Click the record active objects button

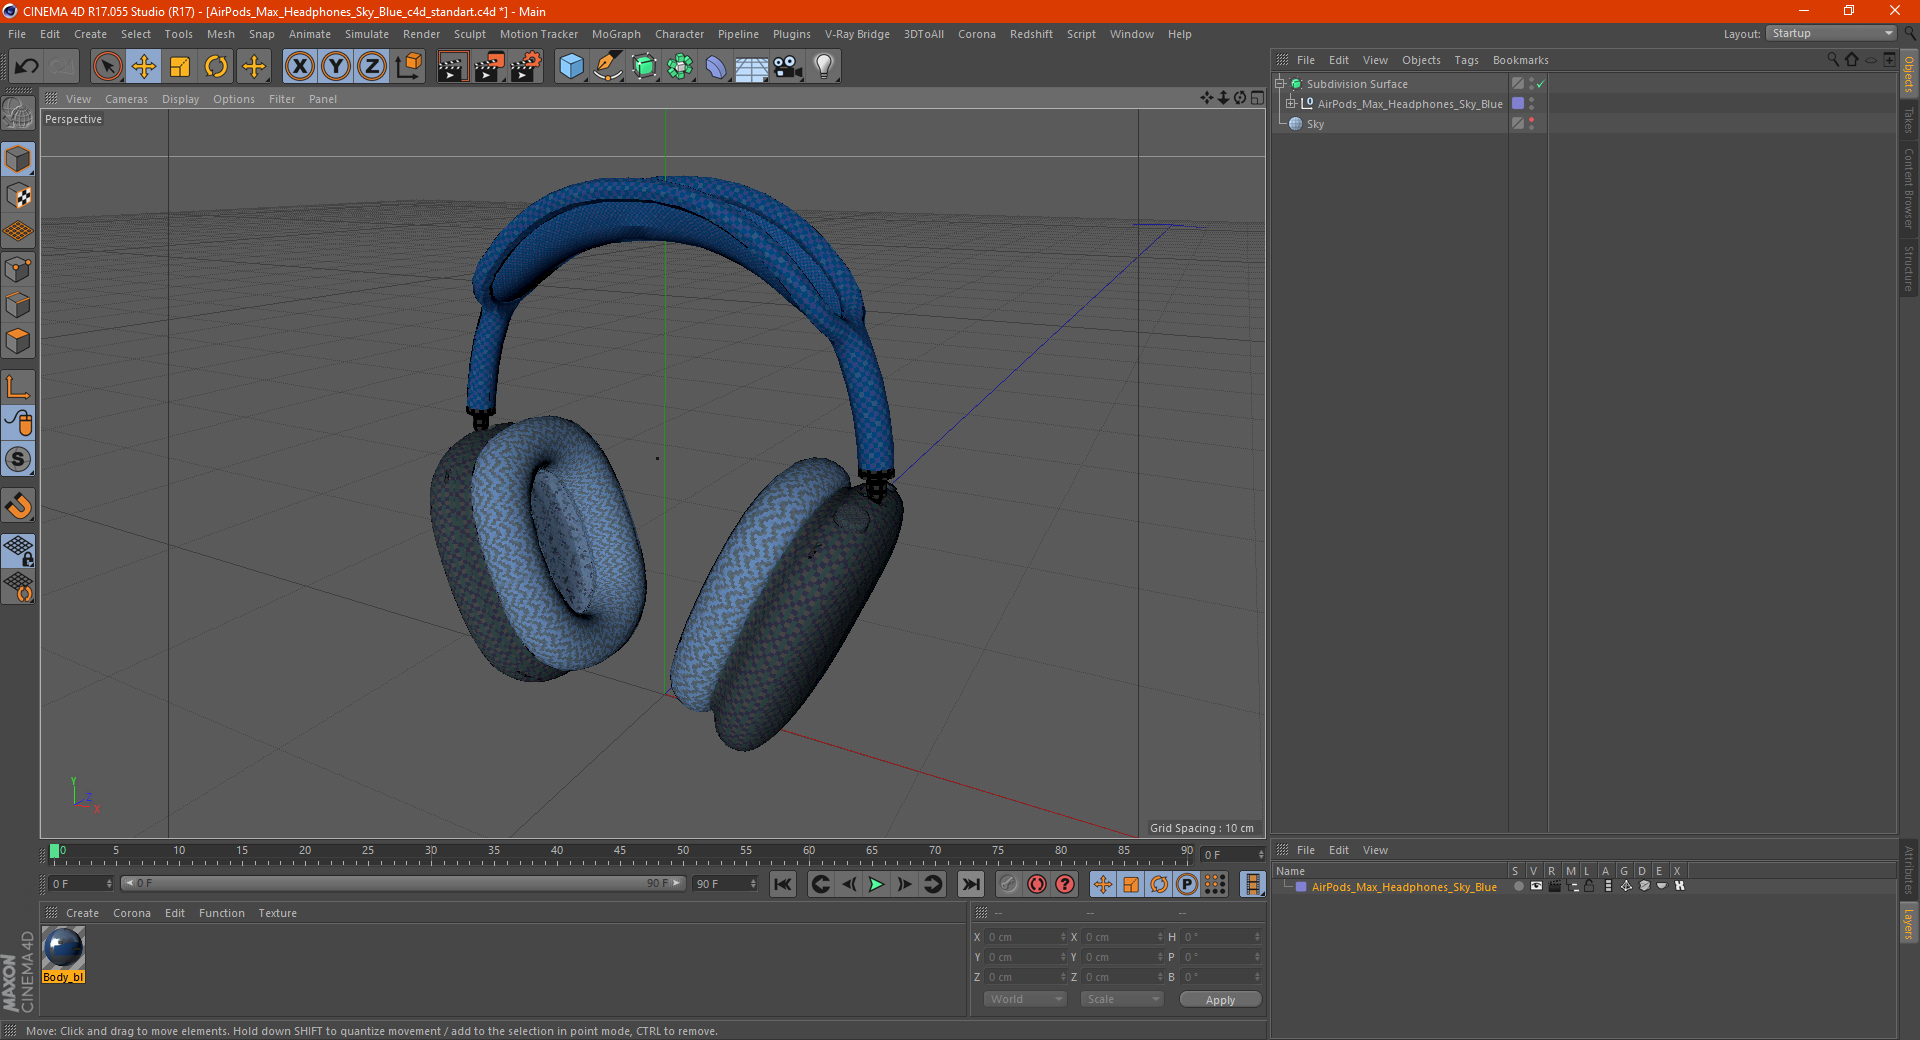(x=1009, y=884)
